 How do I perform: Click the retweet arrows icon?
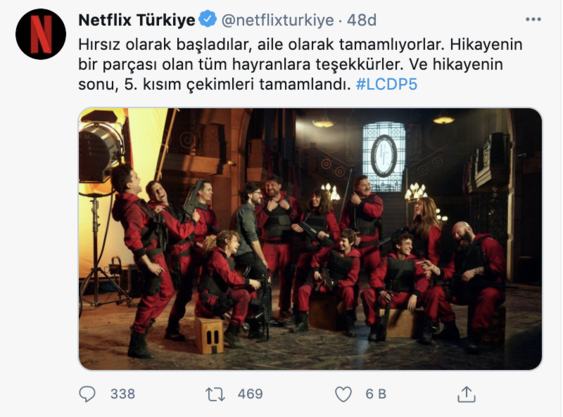coord(215,394)
